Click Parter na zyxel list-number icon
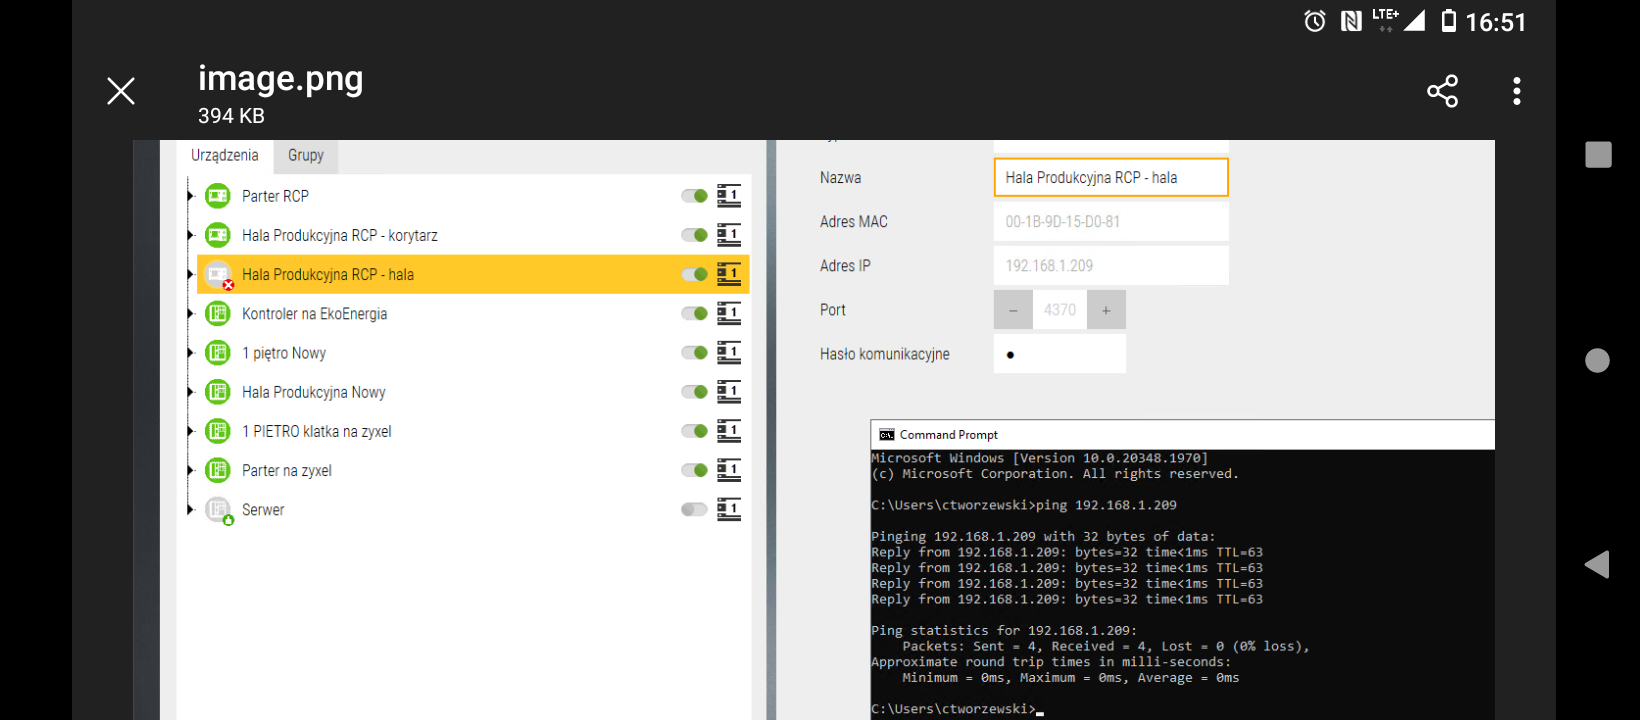 coord(729,470)
